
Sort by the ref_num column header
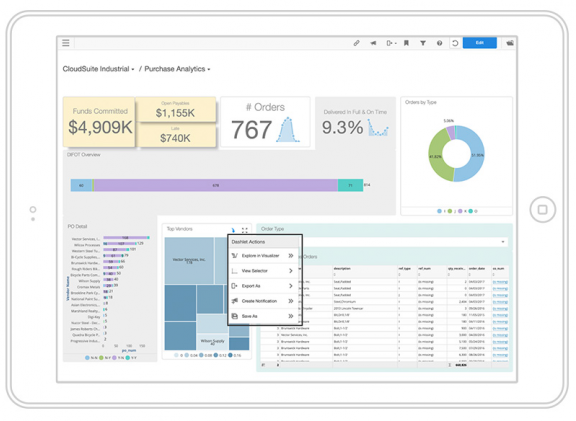point(424,269)
